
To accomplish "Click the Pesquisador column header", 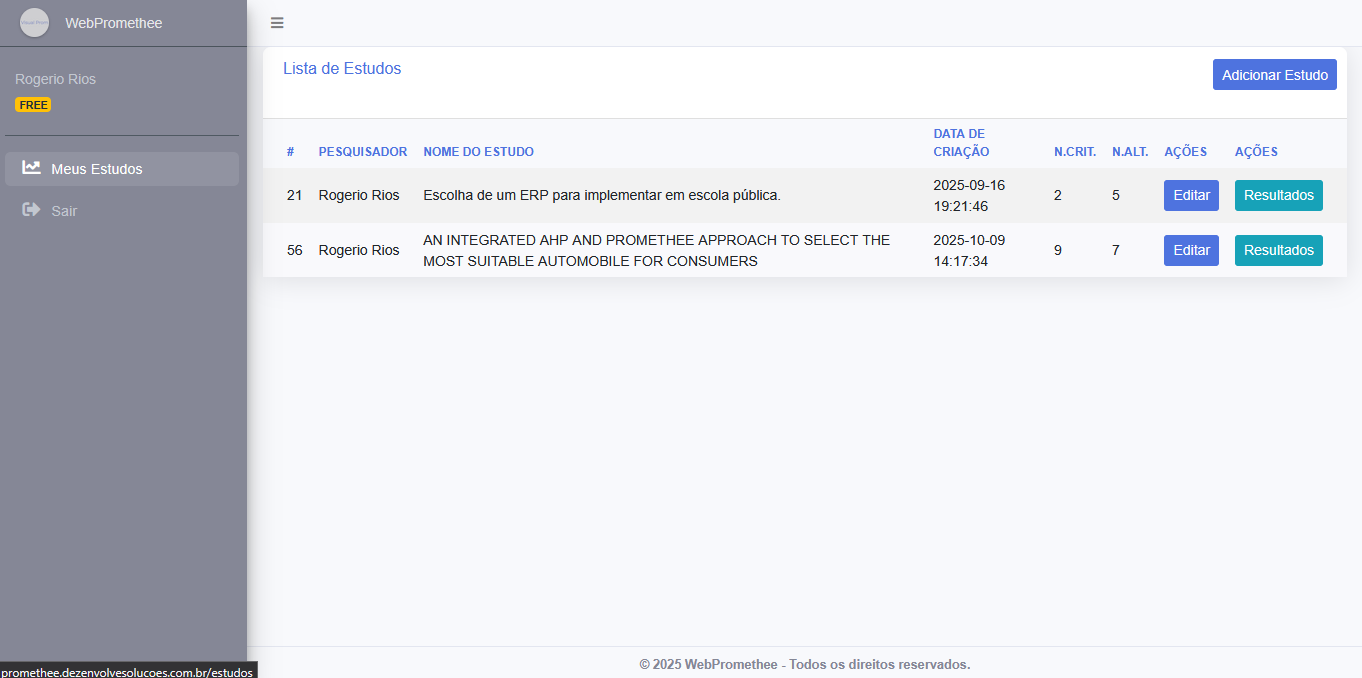I will tap(362, 152).
